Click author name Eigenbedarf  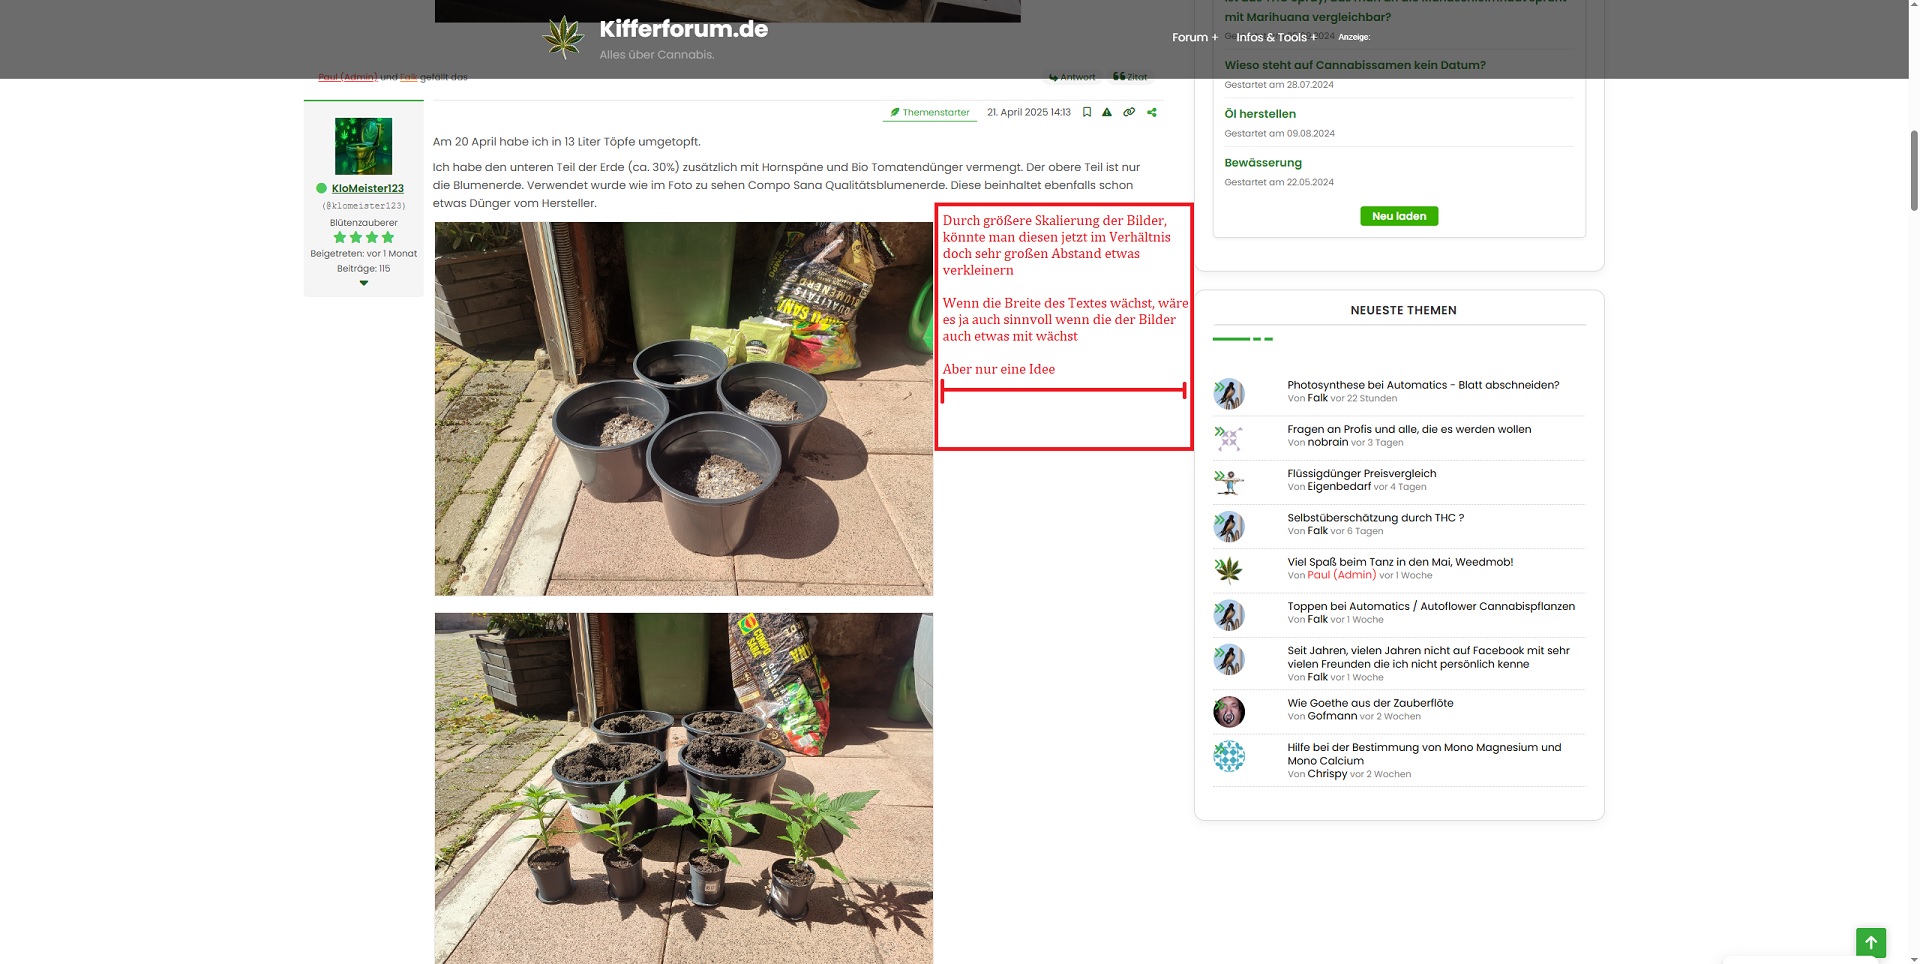[1339, 486]
